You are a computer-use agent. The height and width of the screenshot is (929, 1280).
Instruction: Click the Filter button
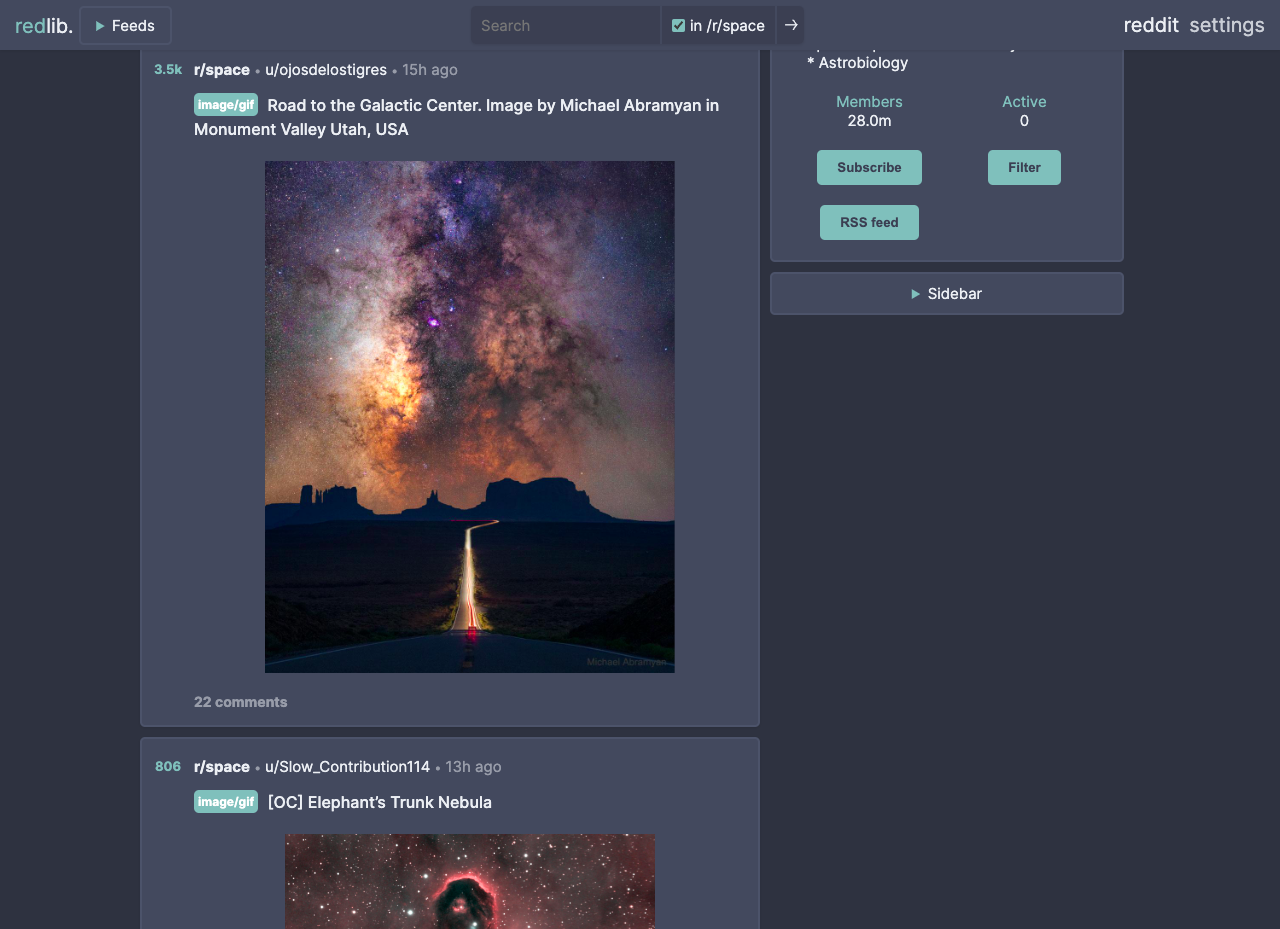1024,167
